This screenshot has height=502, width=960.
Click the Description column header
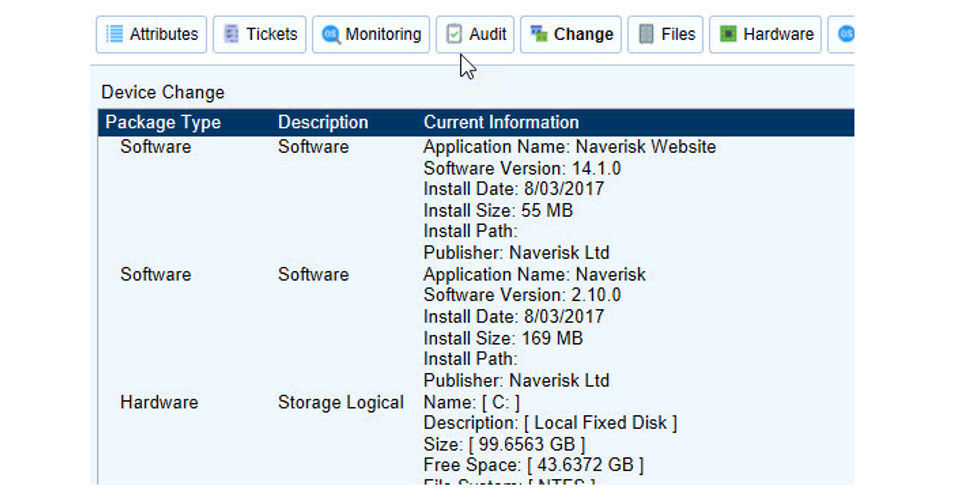(x=323, y=123)
